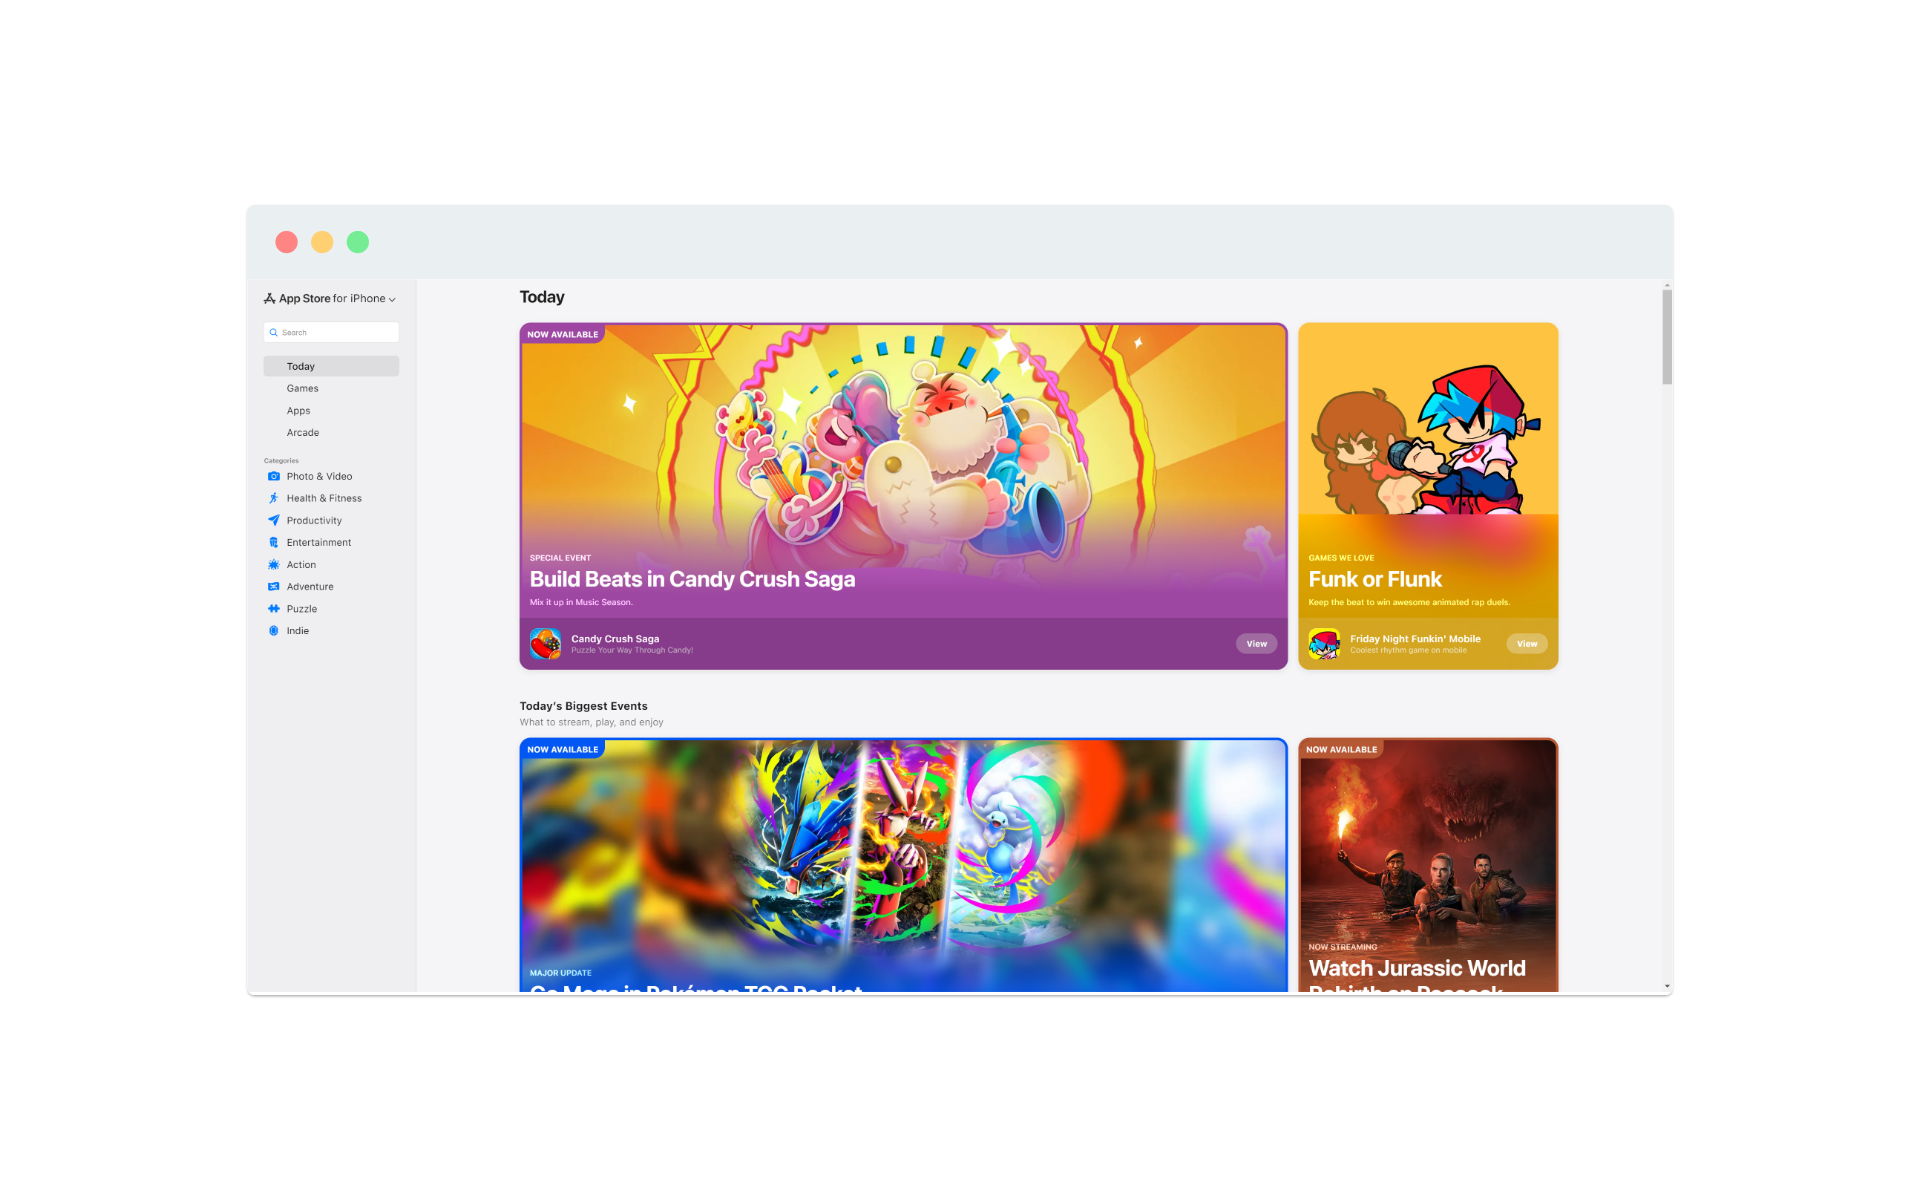Open the Friday Night Funkin' Mobile app icon
This screenshot has height=1200, width=1920.
click(x=1324, y=643)
